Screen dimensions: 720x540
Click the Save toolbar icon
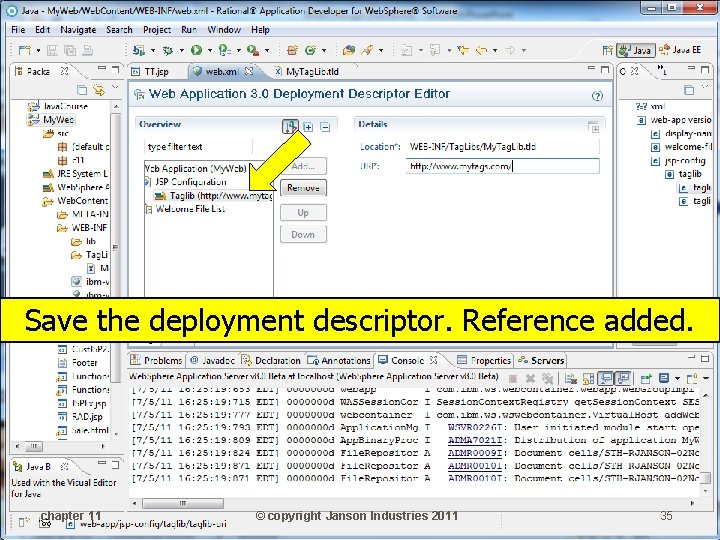(52, 50)
